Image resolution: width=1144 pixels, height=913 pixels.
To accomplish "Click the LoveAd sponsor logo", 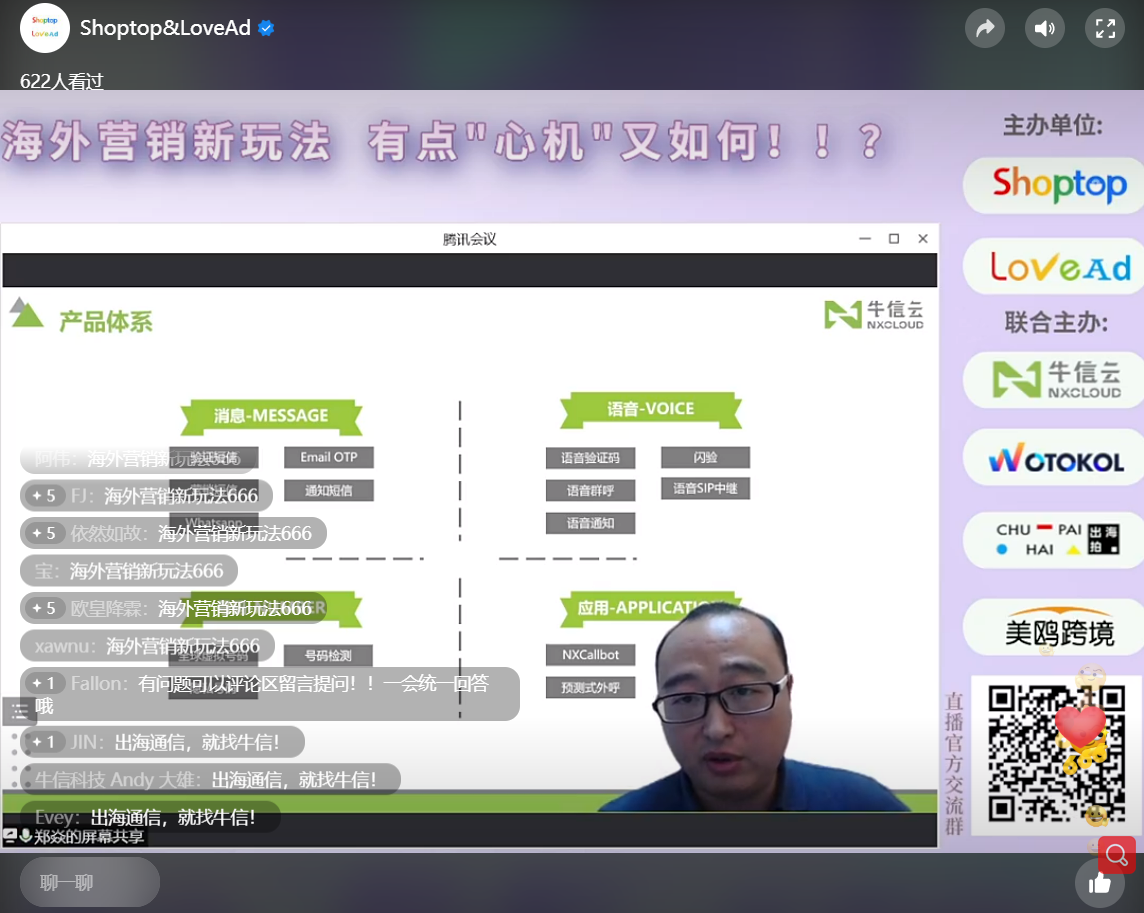I will [x=1059, y=266].
